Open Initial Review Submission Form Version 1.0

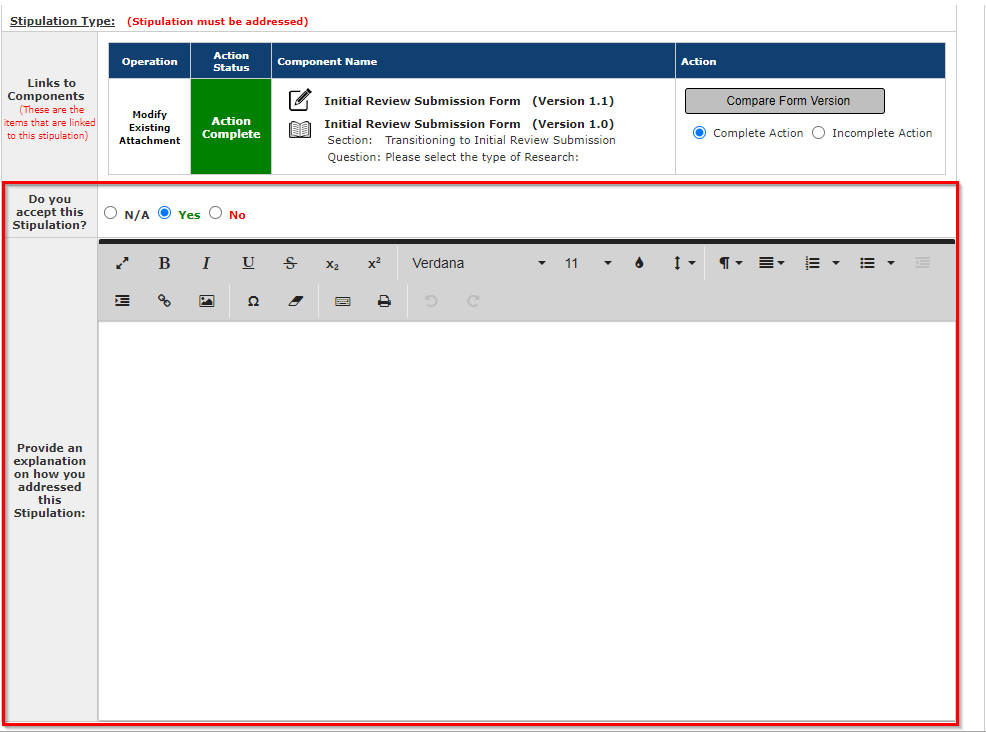(x=468, y=124)
